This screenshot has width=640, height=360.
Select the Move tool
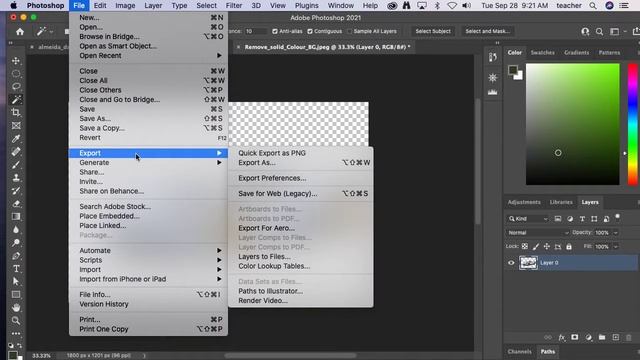pyautogui.click(x=16, y=60)
